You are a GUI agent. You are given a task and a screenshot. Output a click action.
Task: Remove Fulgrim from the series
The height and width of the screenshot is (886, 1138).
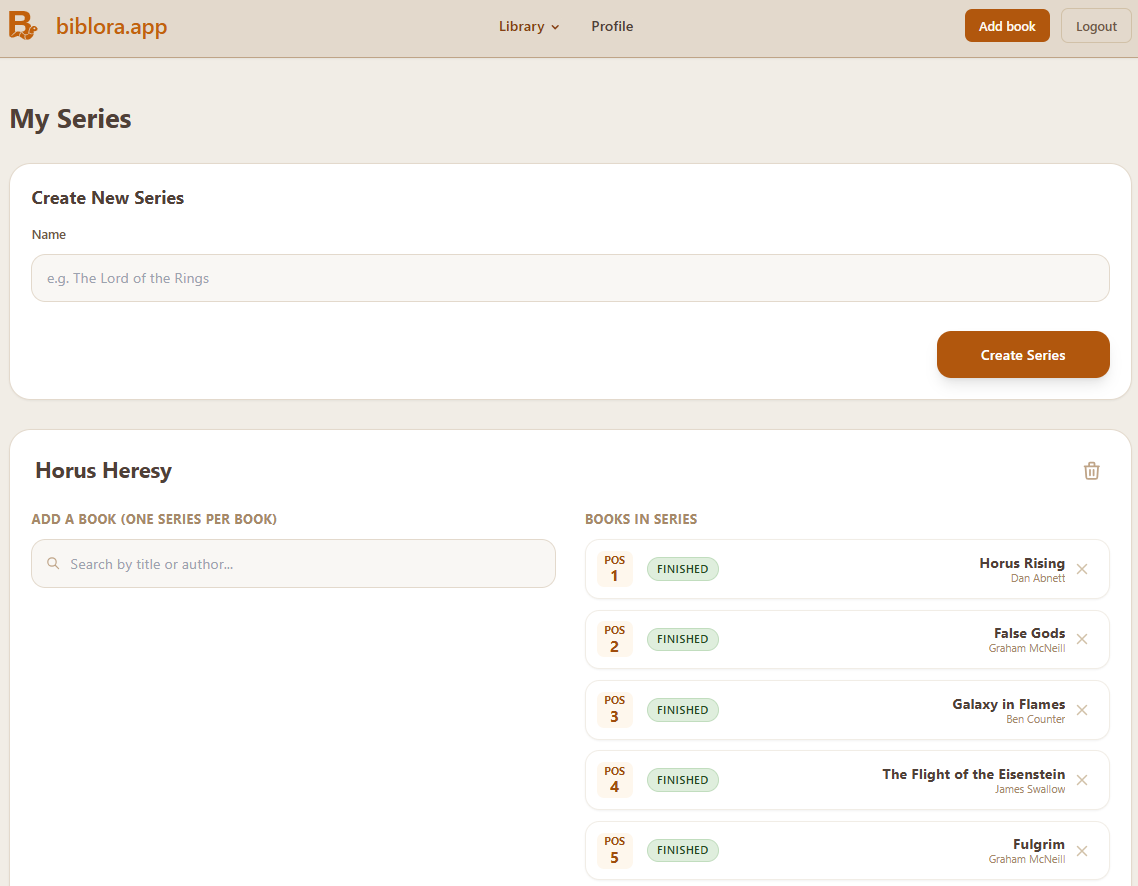tap(1081, 850)
